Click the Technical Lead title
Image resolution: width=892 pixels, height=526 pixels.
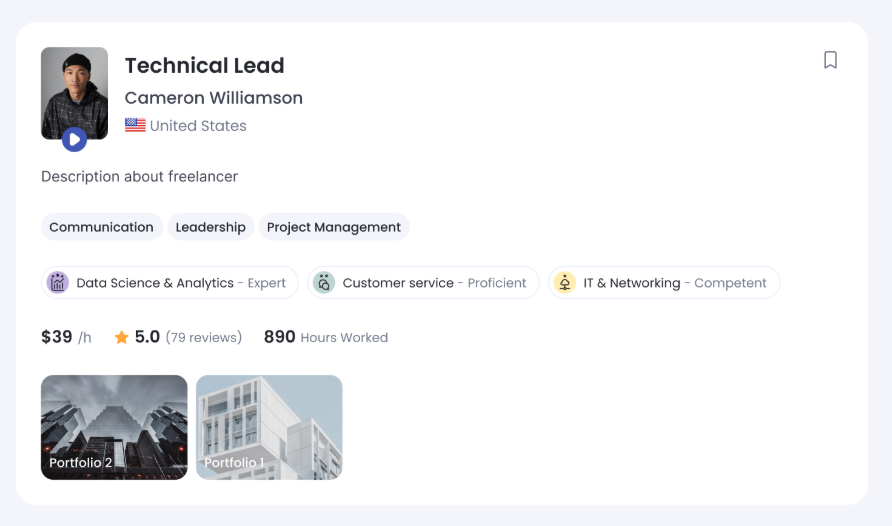click(x=204, y=66)
